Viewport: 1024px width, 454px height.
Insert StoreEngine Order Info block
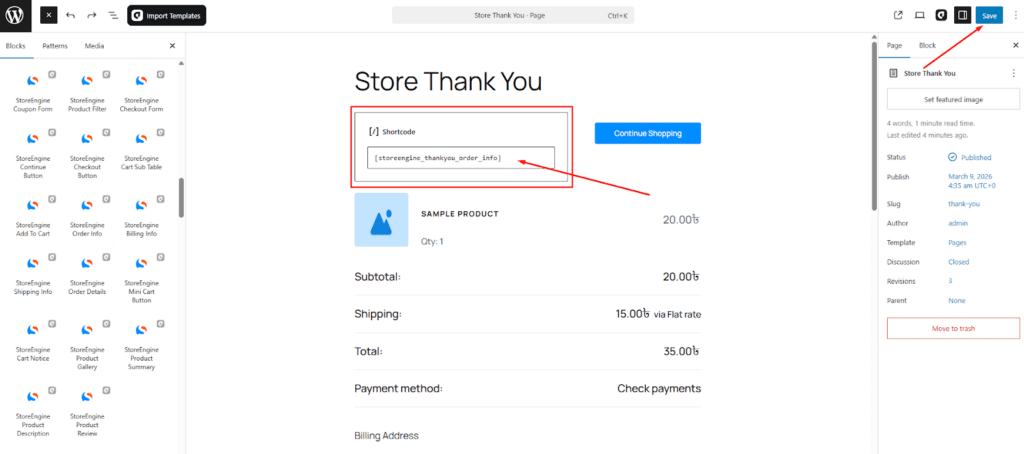click(87, 216)
